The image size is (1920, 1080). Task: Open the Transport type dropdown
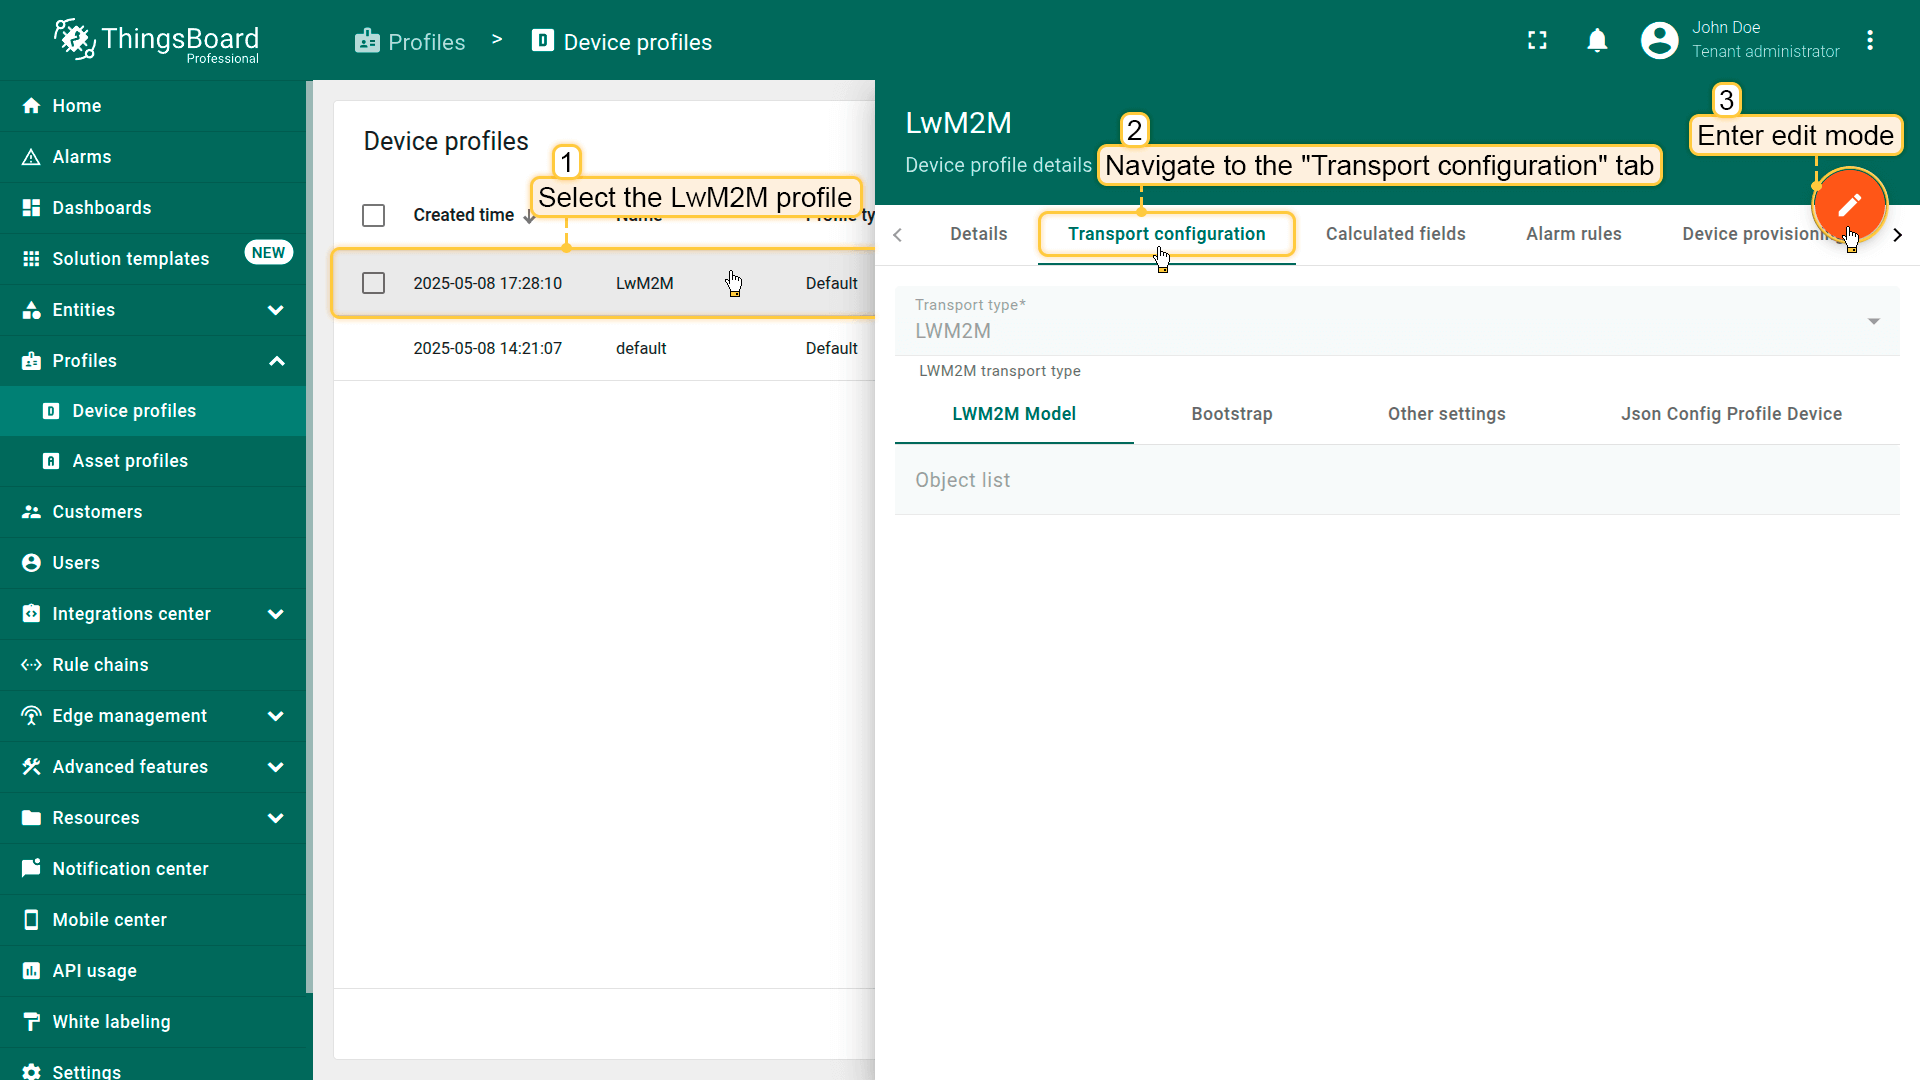[1396, 320]
